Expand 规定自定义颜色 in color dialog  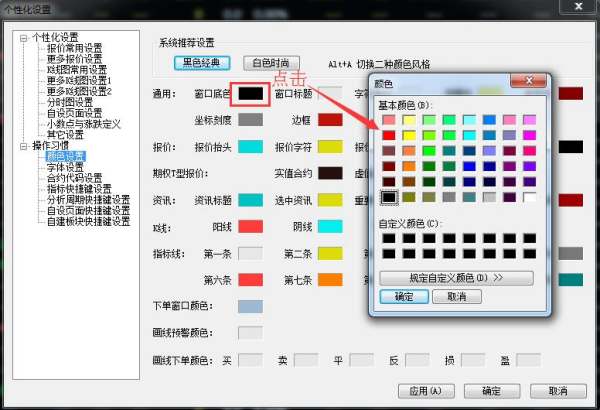(x=456, y=278)
